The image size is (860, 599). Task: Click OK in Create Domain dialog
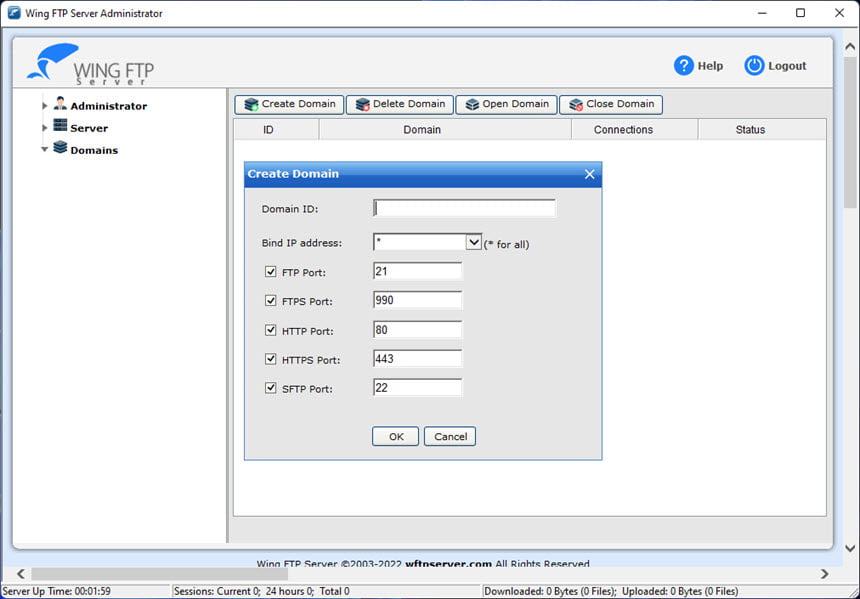click(x=395, y=437)
